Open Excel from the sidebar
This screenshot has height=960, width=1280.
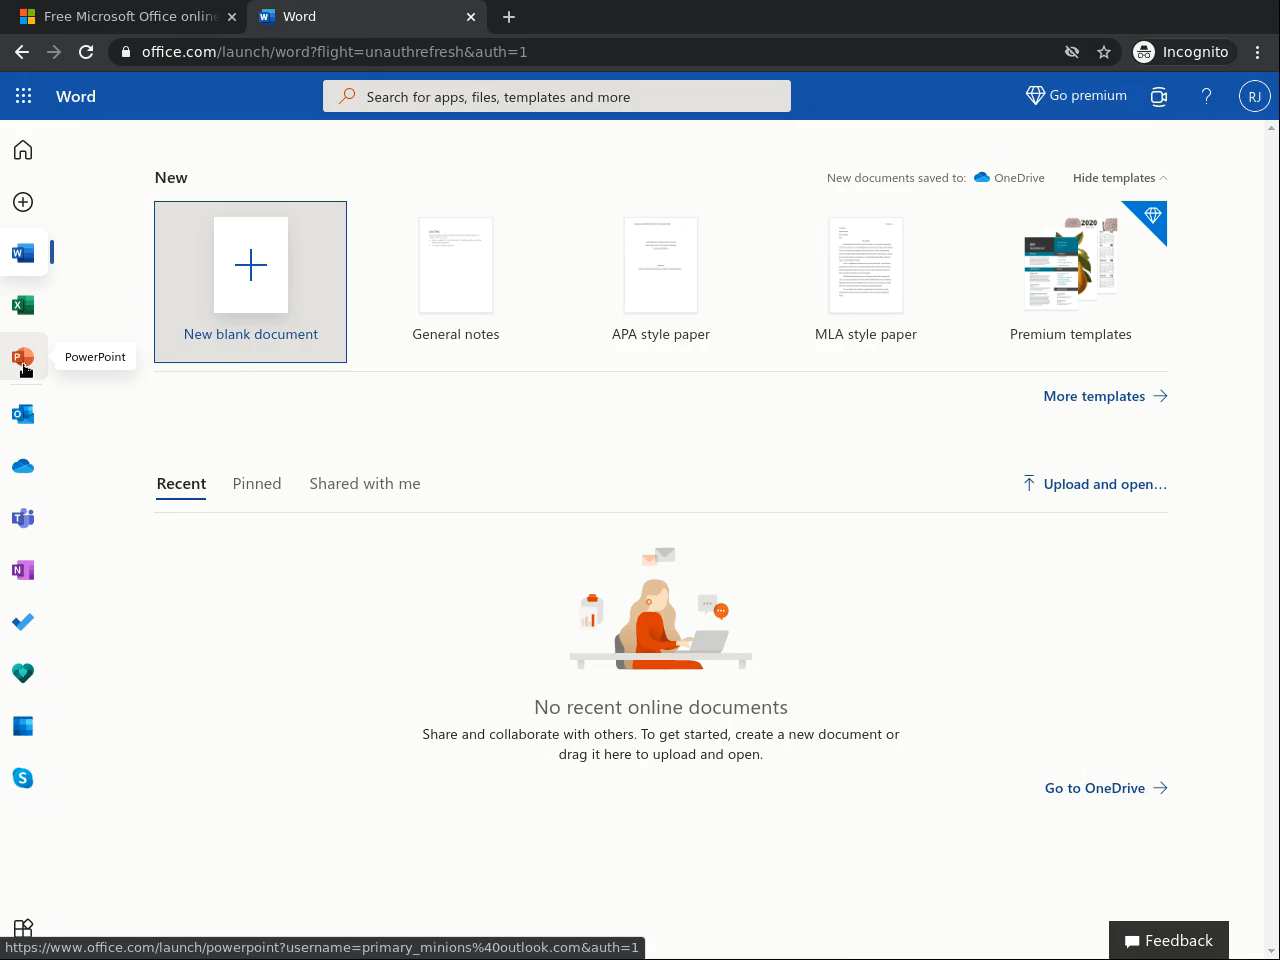23,305
